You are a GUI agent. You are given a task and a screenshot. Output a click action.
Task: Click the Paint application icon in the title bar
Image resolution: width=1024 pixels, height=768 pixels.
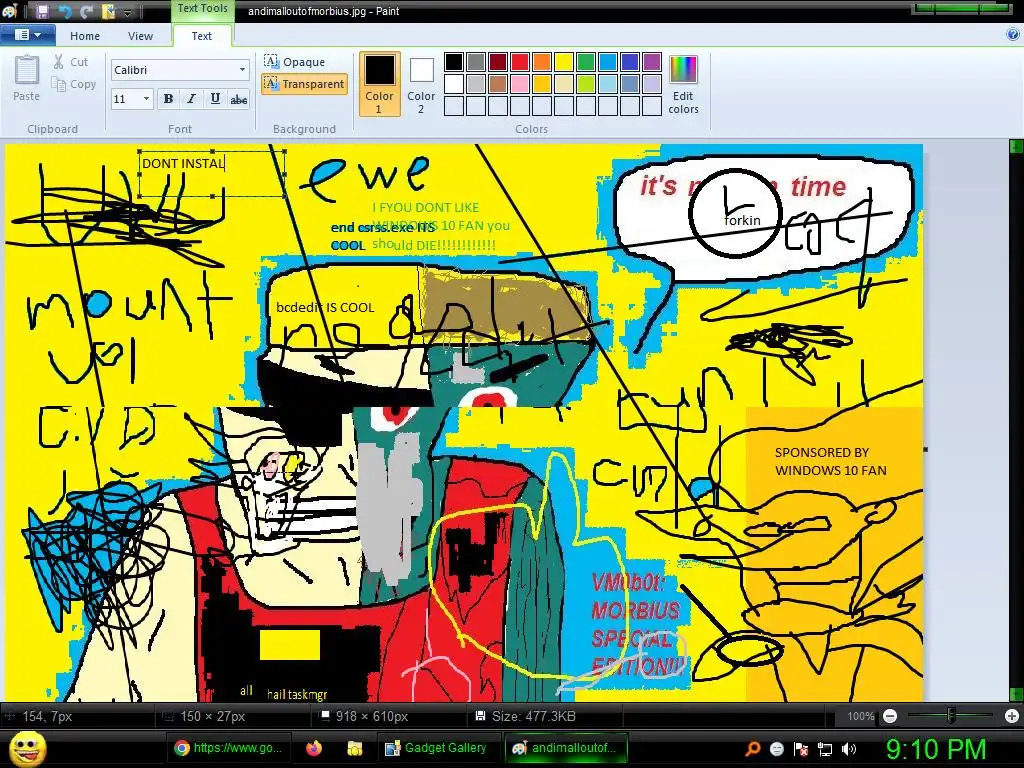10,11
